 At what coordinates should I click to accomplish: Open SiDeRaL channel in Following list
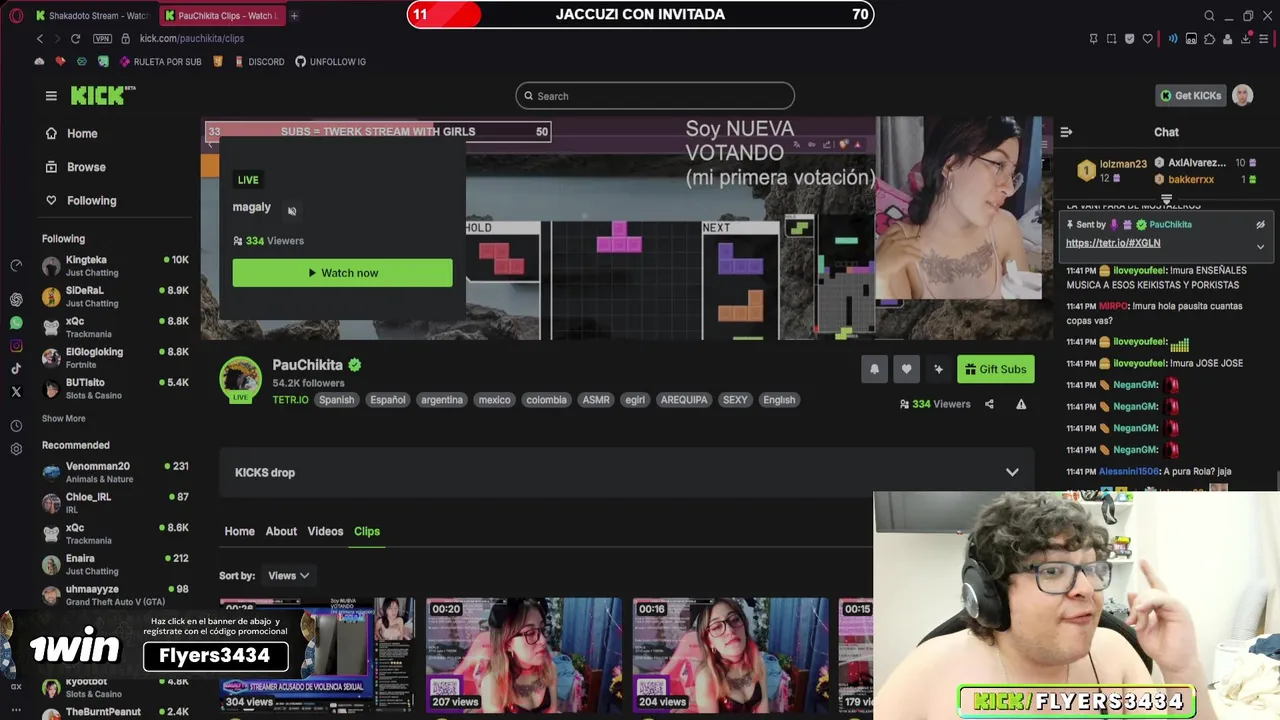(115, 296)
